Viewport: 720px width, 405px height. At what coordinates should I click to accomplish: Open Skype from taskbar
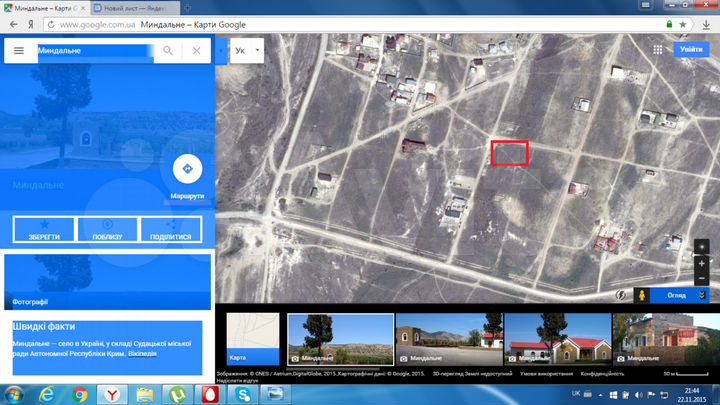243,395
